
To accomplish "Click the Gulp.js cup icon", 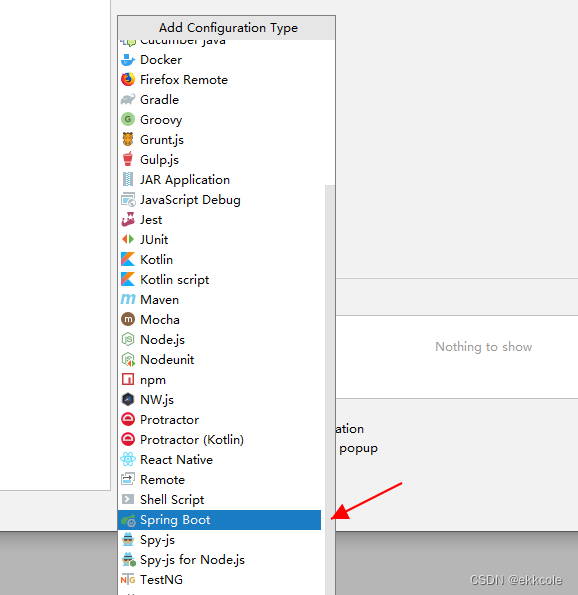I will pos(128,159).
